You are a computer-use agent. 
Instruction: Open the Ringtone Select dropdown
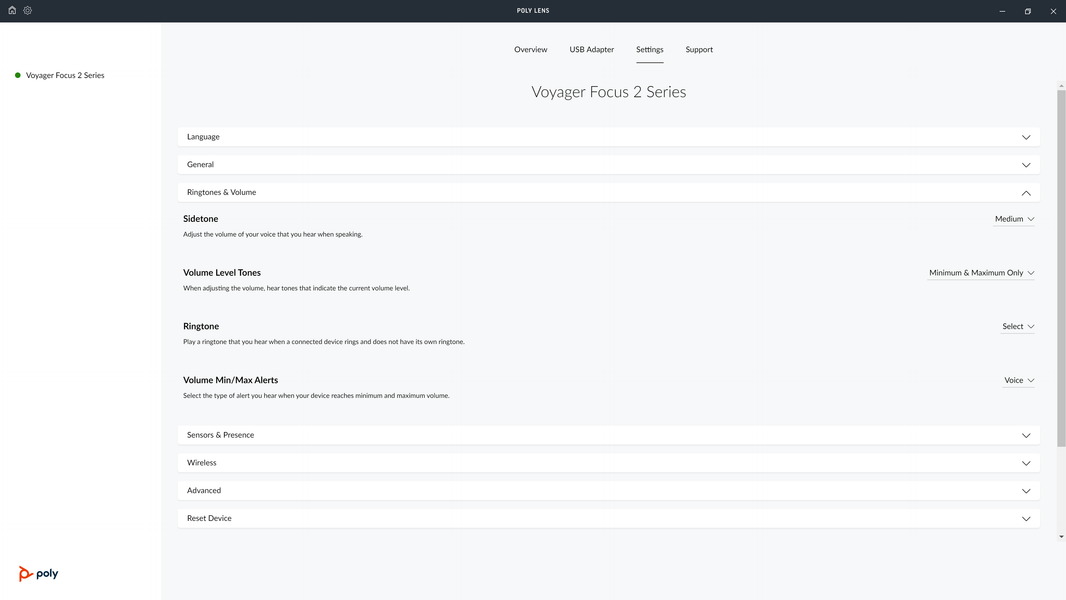1018,326
